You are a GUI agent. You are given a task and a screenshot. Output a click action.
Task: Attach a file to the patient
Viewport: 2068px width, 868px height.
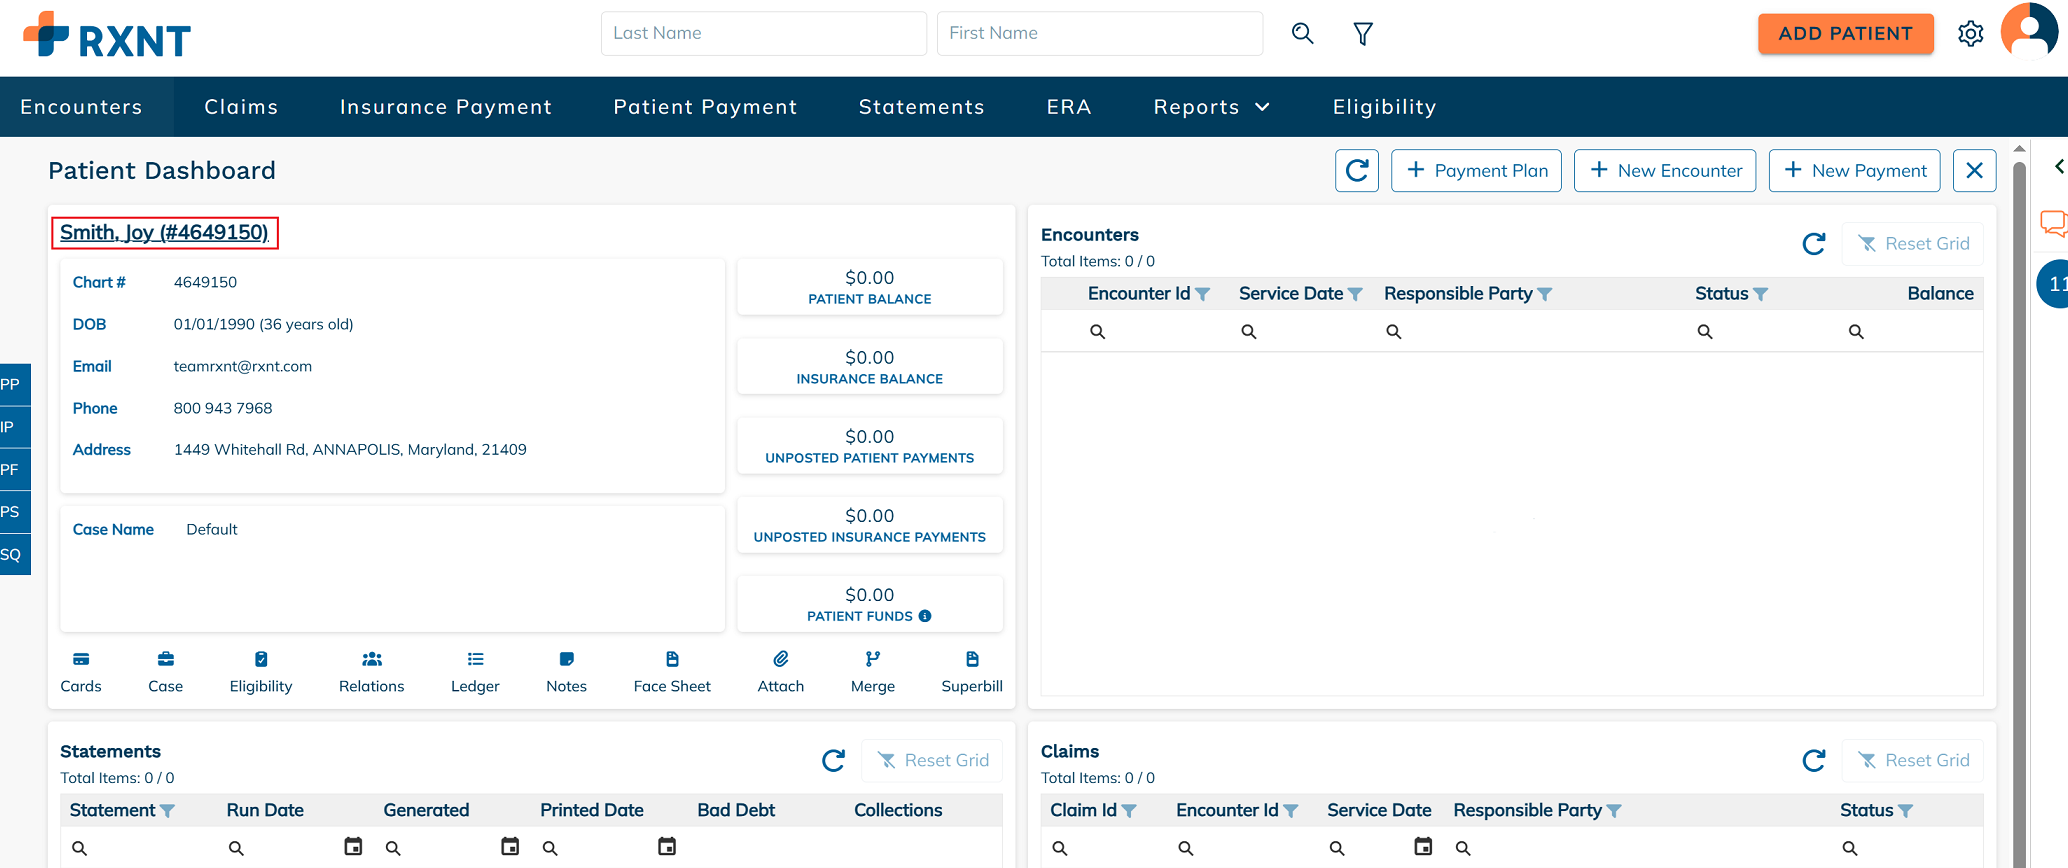[781, 672]
